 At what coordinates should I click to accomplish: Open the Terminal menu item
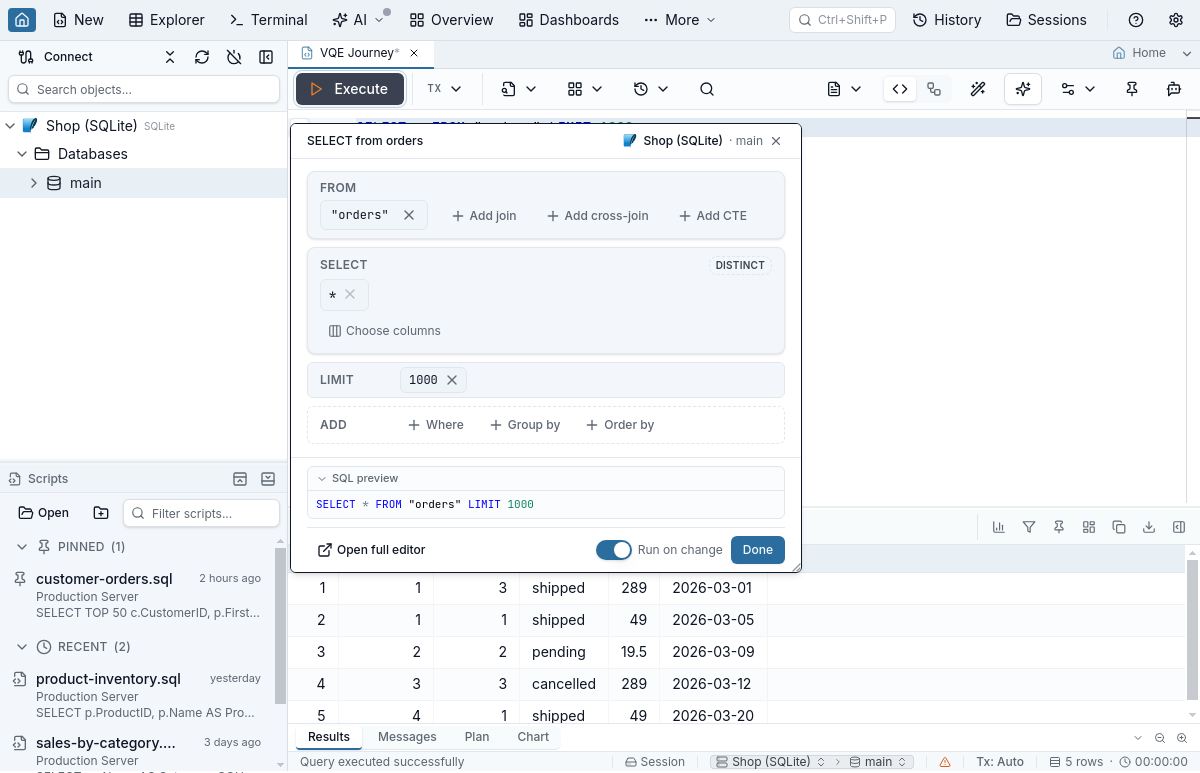[x=268, y=20]
